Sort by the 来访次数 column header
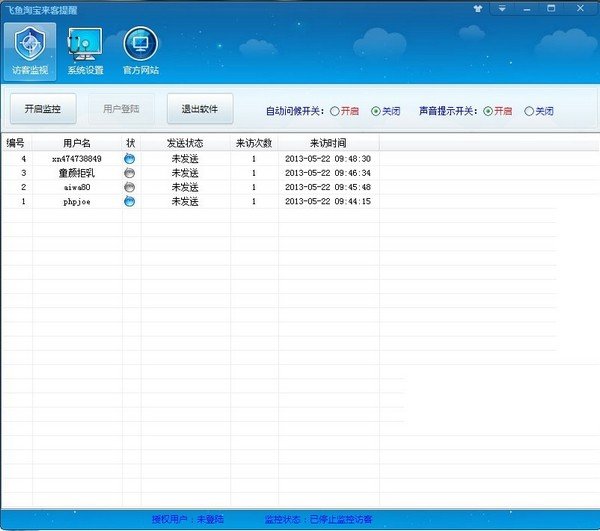 [254, 143]
